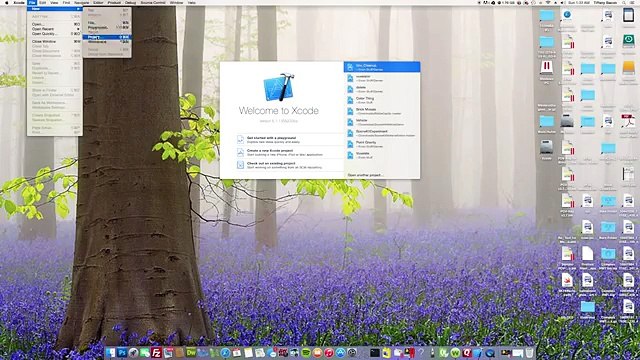This screenshot has height=360, width=640.
Task: Open iTunes from the Dock
Action: [x=329, y=353]
